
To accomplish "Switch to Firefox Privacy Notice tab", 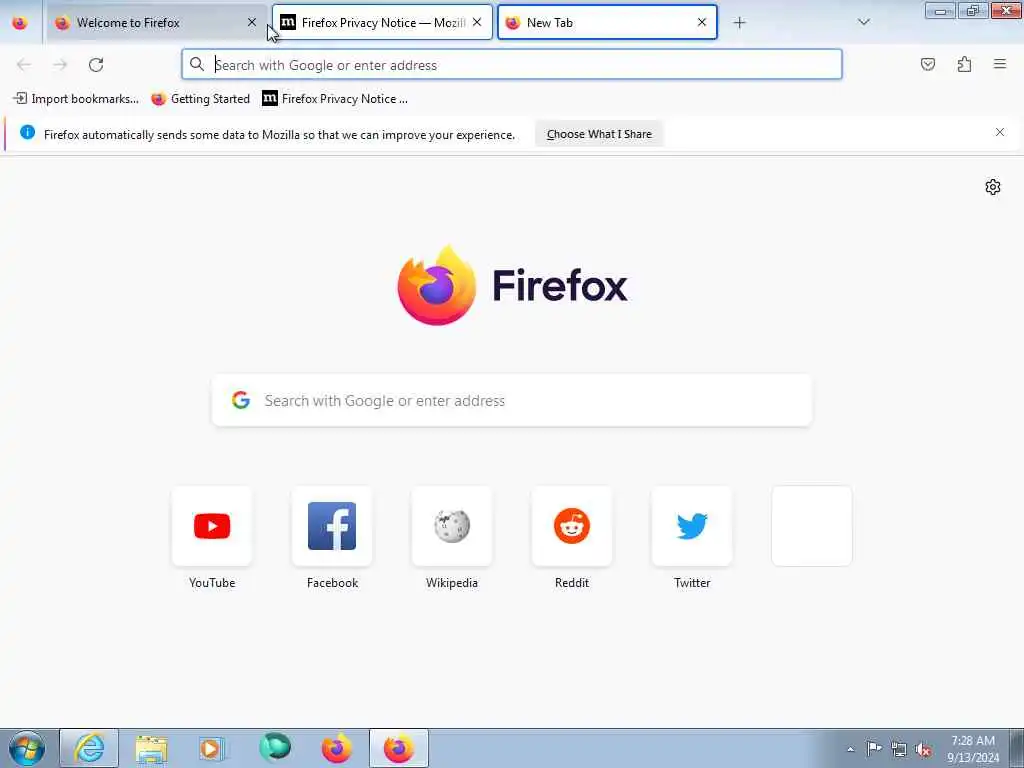I will pos(382,23).
